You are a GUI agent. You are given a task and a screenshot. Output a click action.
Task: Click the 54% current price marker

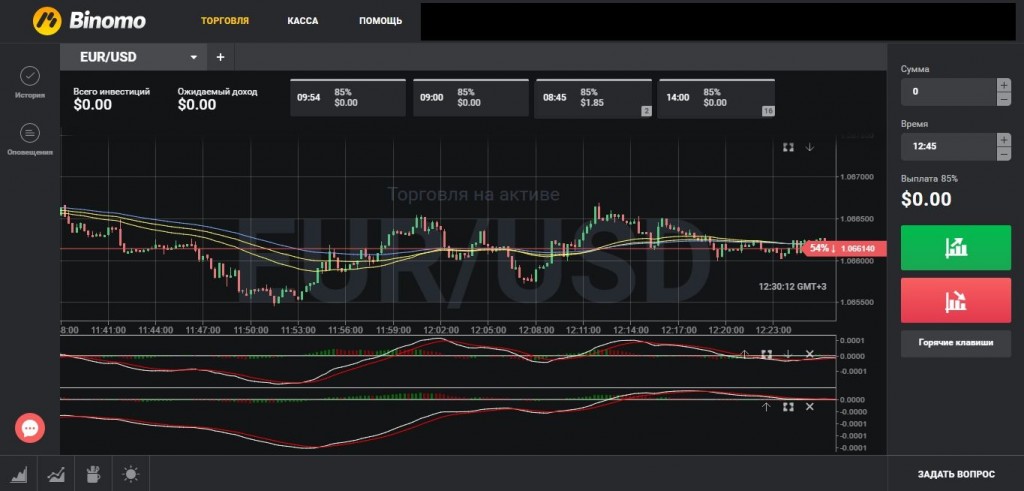[x=844, y=249]
